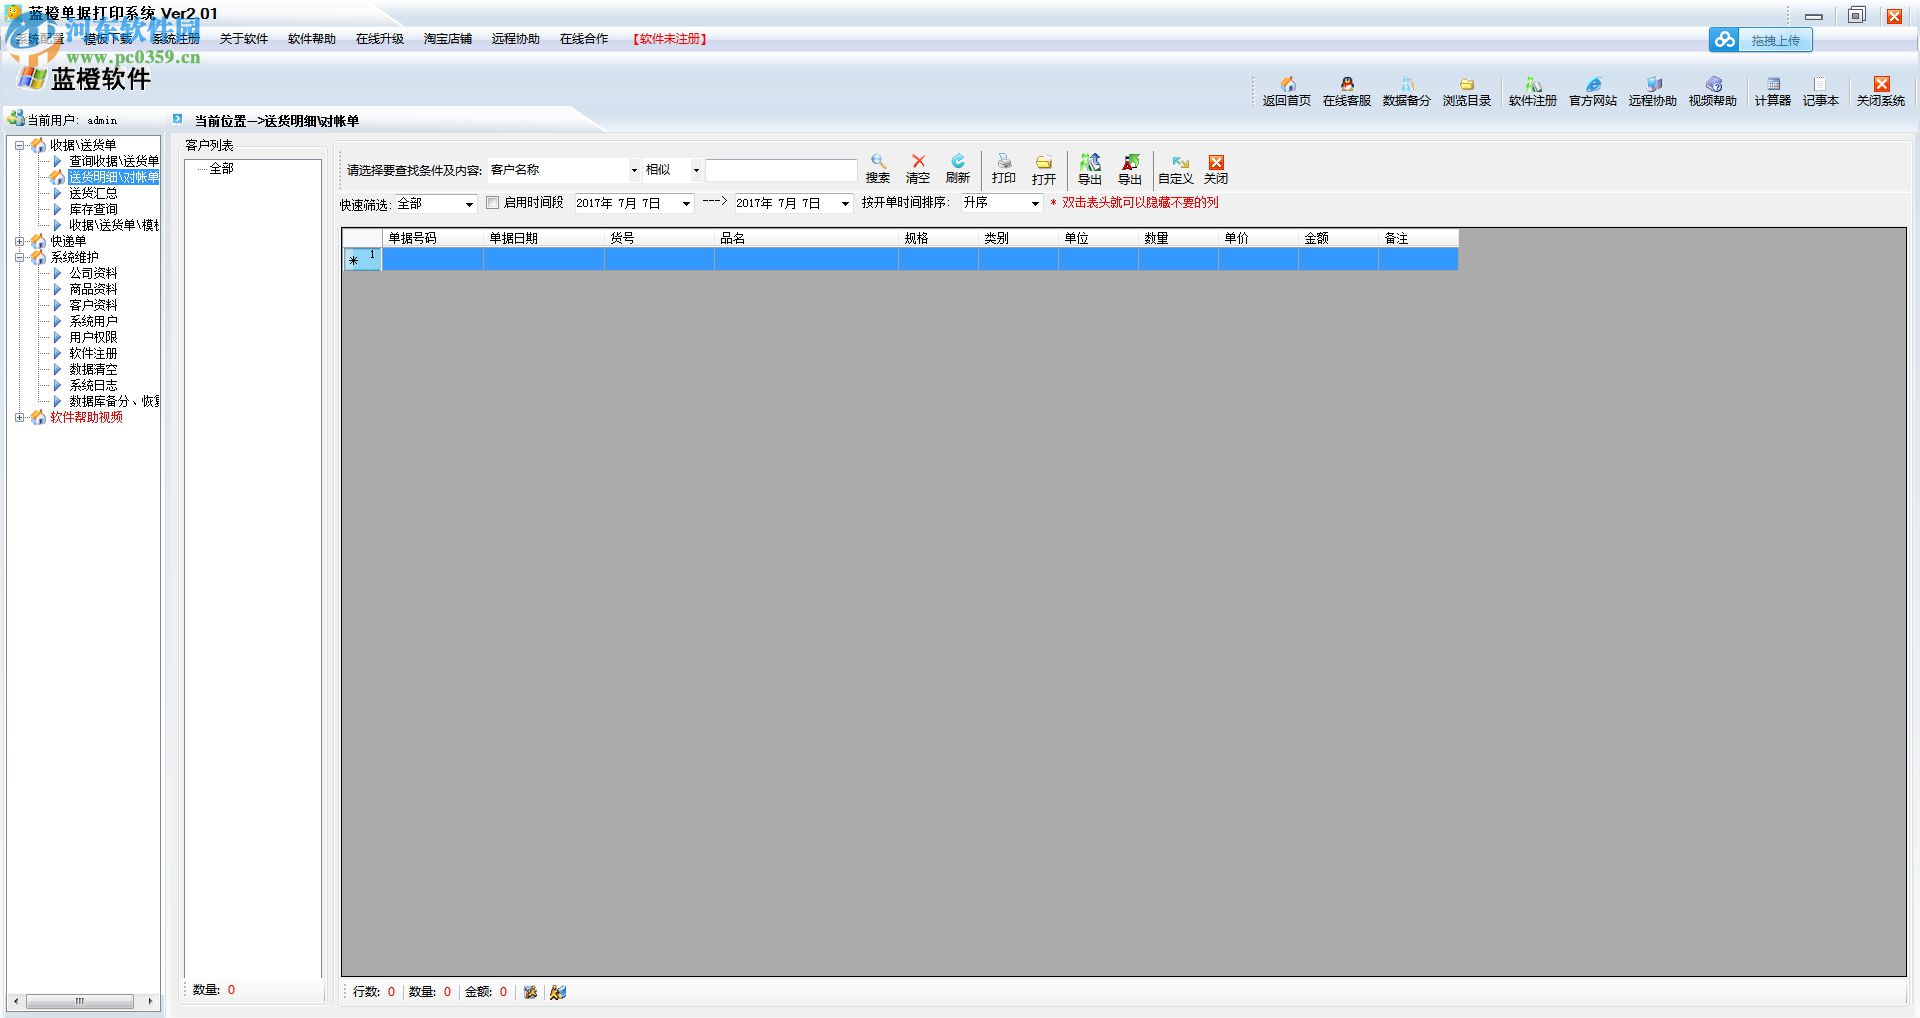Open 公司资料 under 系统维护
Screen dimensions: 1920x1018
[93, 273]
